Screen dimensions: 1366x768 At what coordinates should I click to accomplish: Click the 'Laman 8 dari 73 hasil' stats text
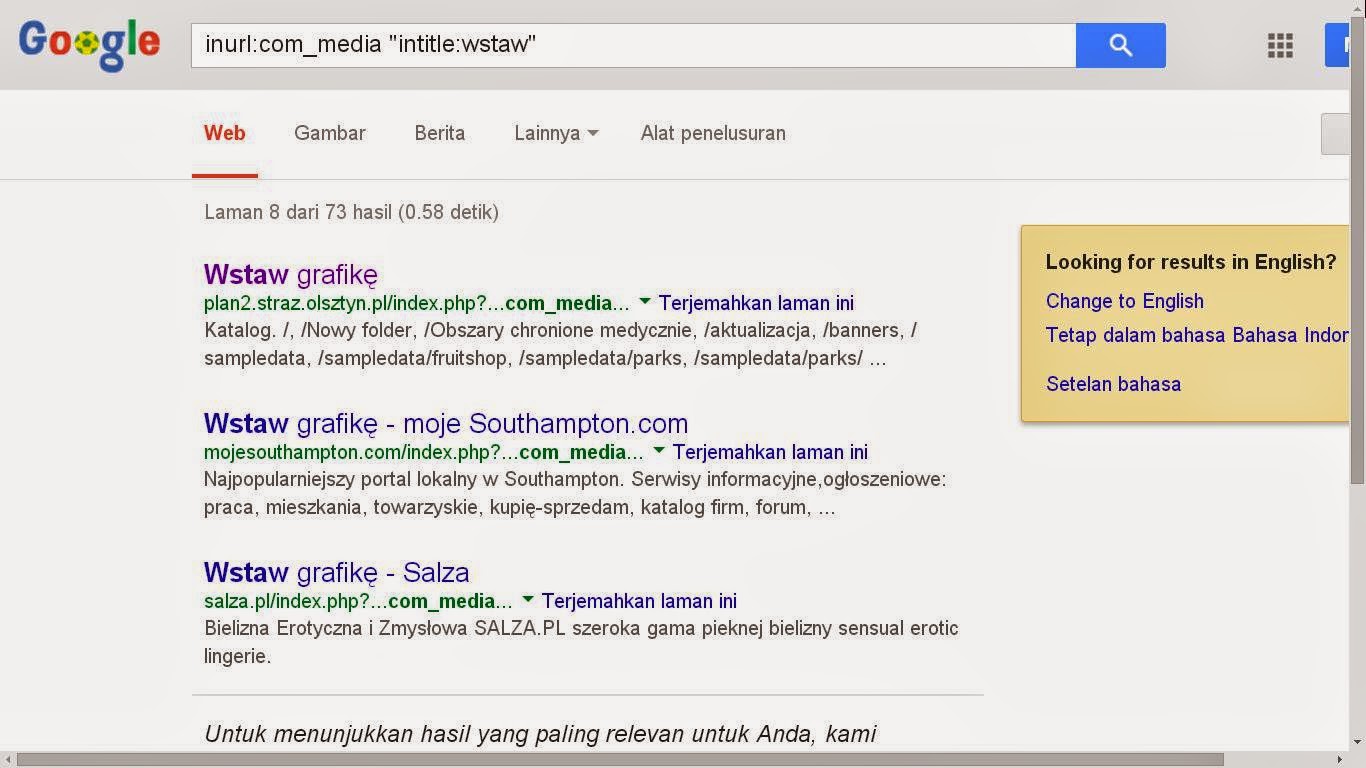click(351, 212)
